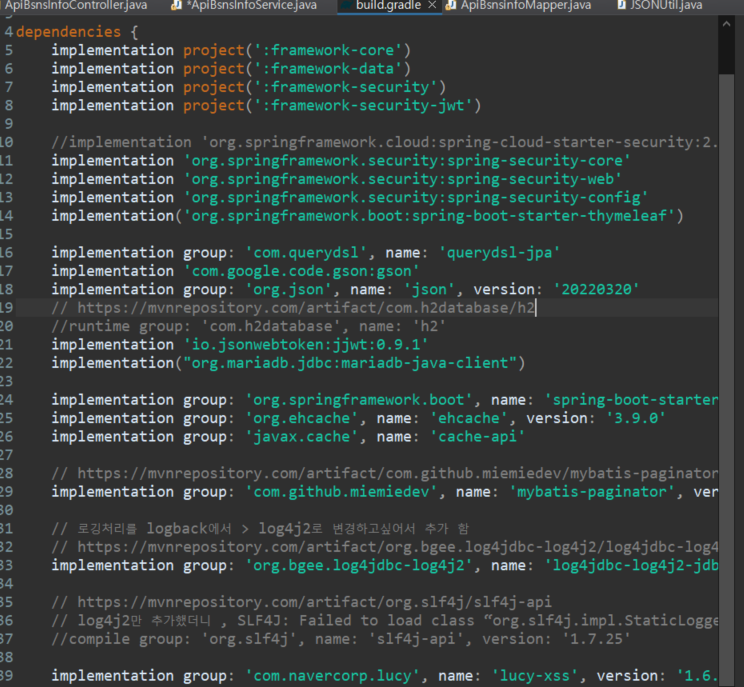Click the 'SLF4J: Failed to load class' comment
Image resolution: width=744 pixels, height=687 pixels.
point(384,621)
